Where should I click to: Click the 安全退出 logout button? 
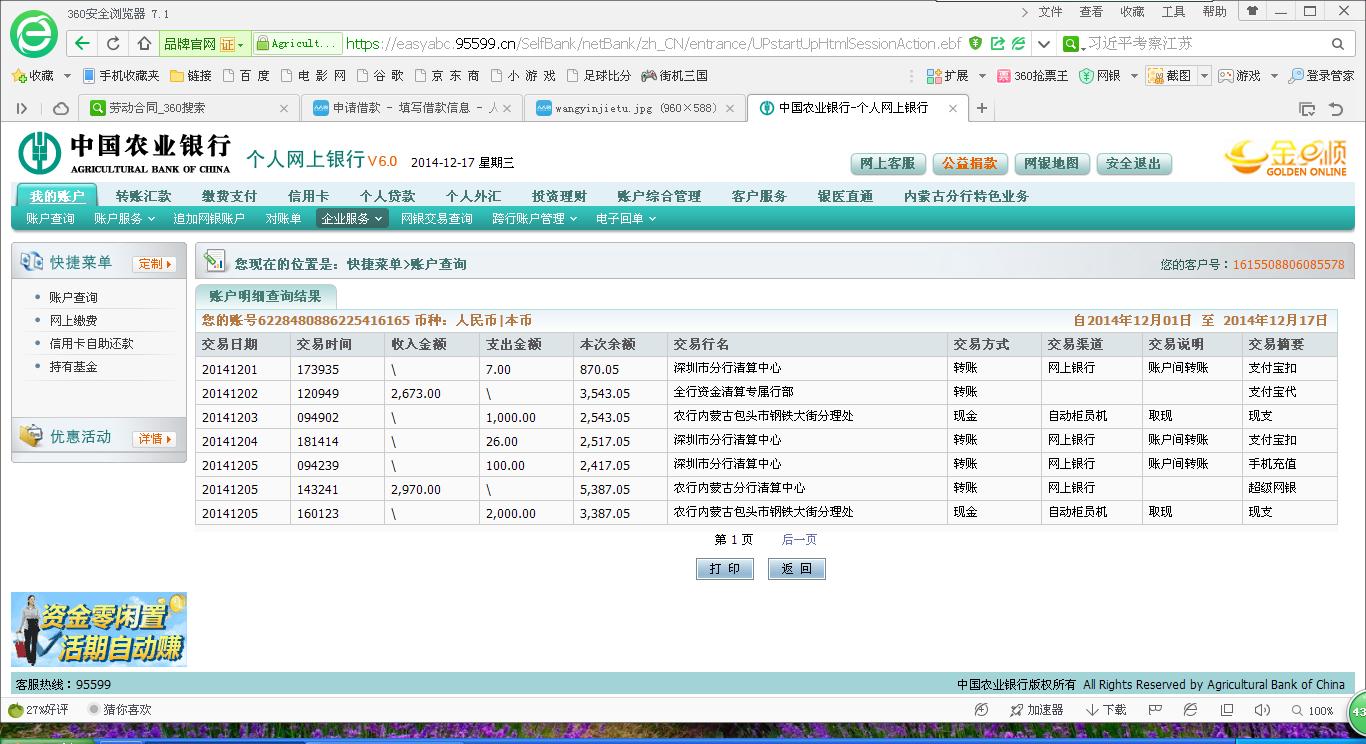click(1133, 164)
